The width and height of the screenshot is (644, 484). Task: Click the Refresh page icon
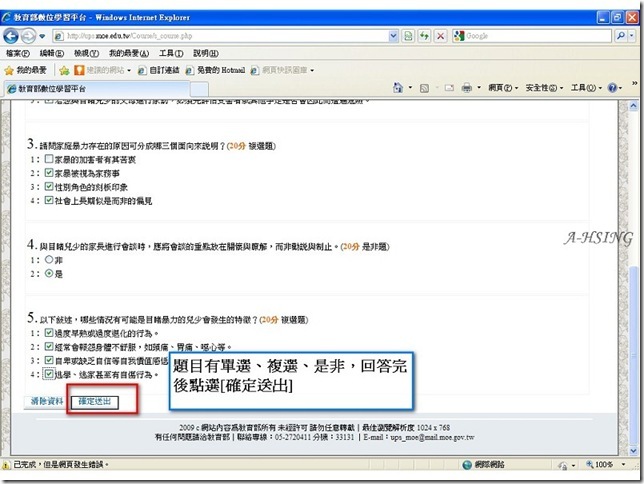(424, 36)
